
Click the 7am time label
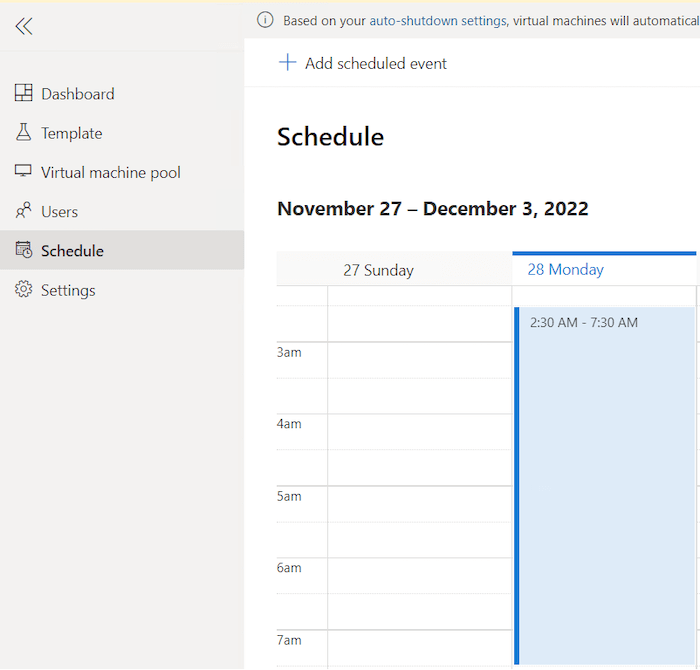289,640
